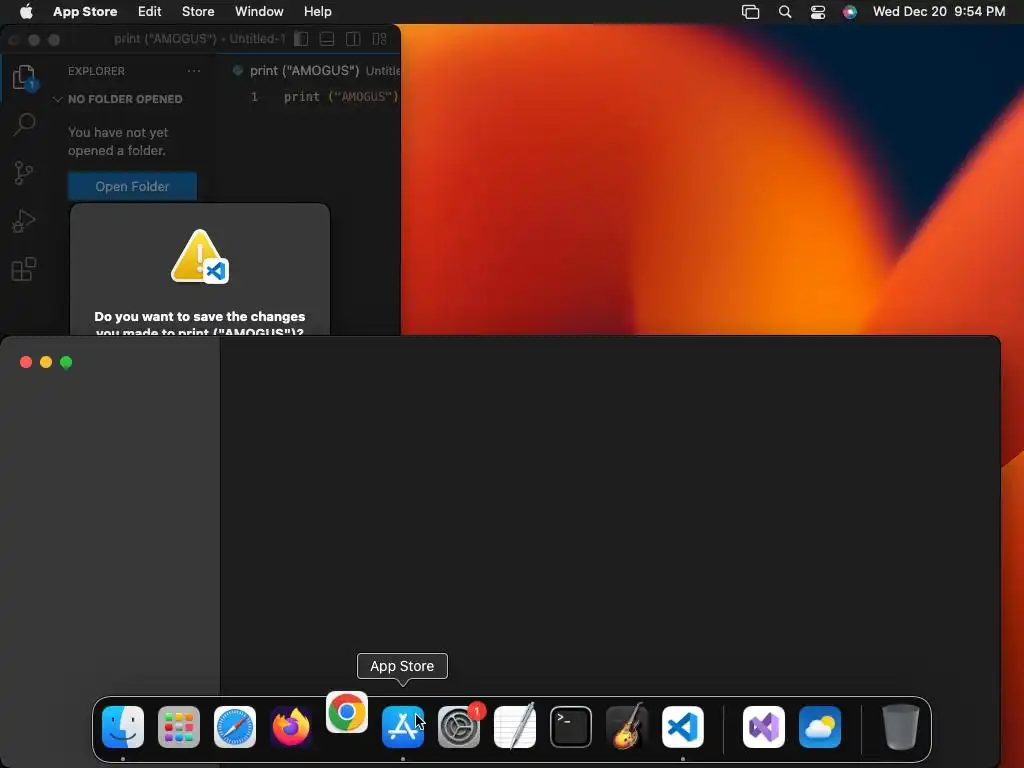Open Customize Layout icon in VS Code title bar

[379, 39]
